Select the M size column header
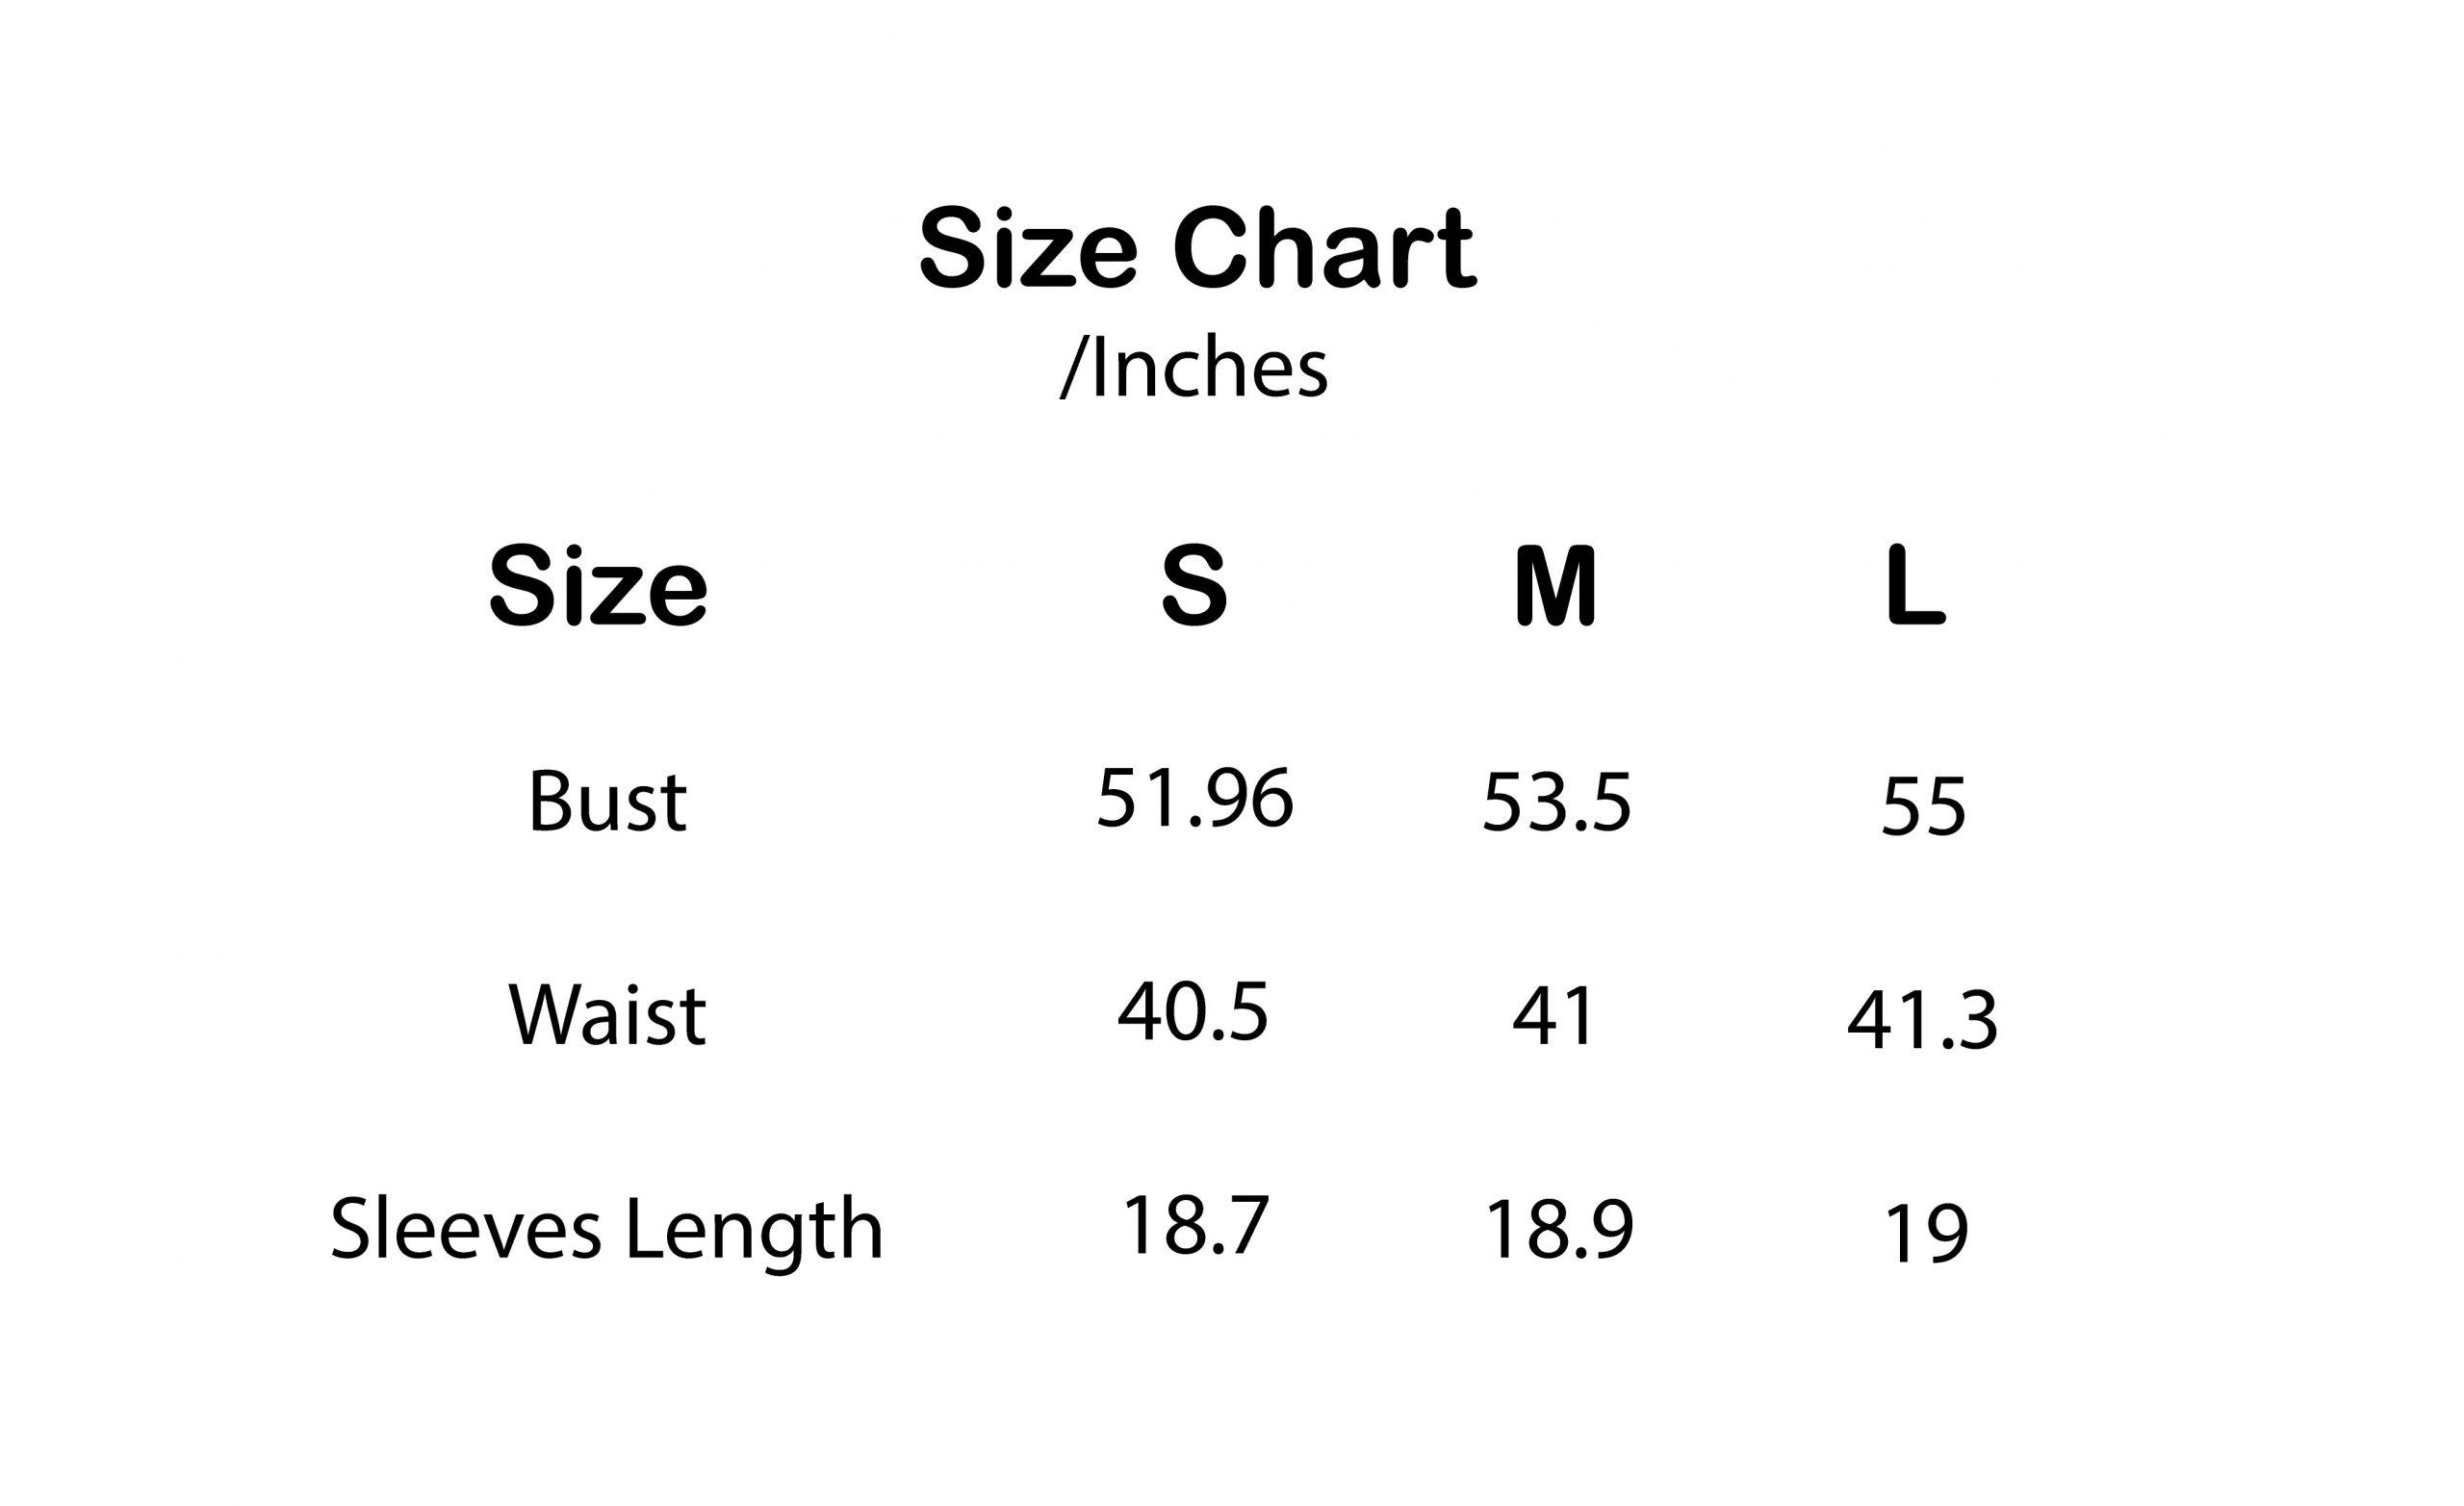The image size is (2464, 1506). click(x=1556, y=586)
